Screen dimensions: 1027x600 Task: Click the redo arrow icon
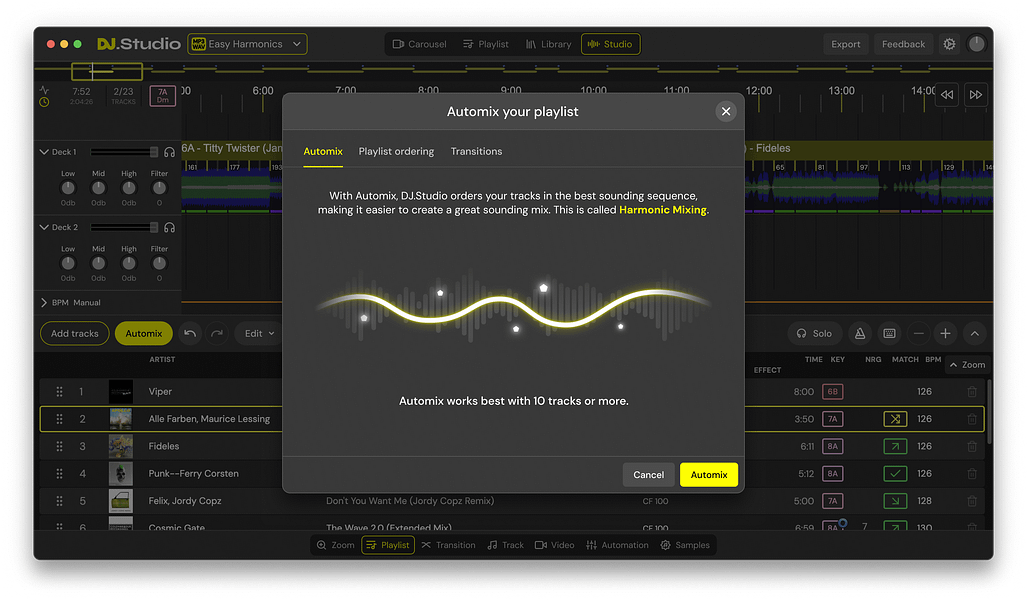click(217, 333)
